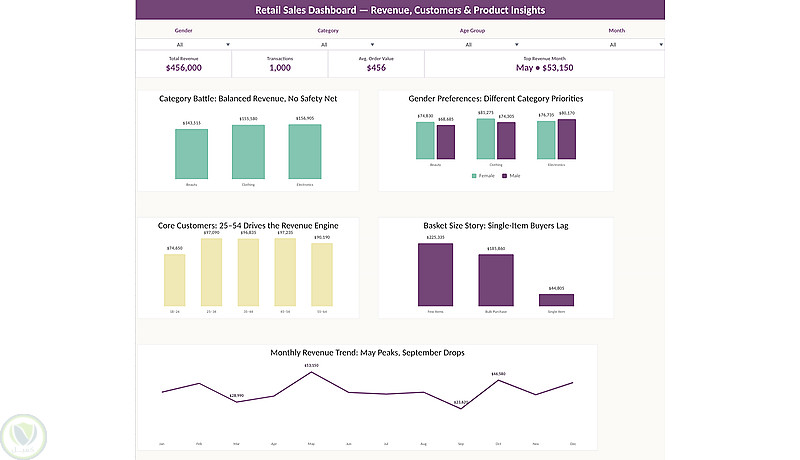Click the Top Revenue Month card
Viewport: 800px width, 460px height.
[x=544, y=64]
